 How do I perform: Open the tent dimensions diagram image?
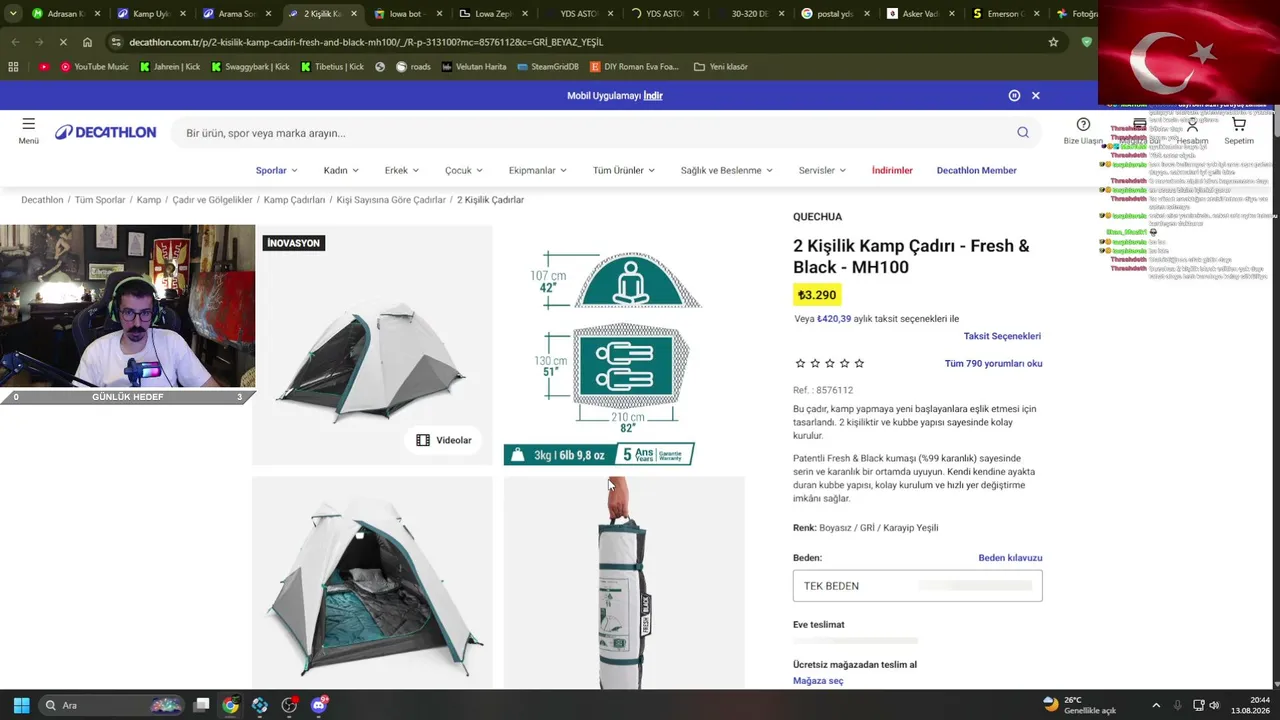[x=624, y=345]
